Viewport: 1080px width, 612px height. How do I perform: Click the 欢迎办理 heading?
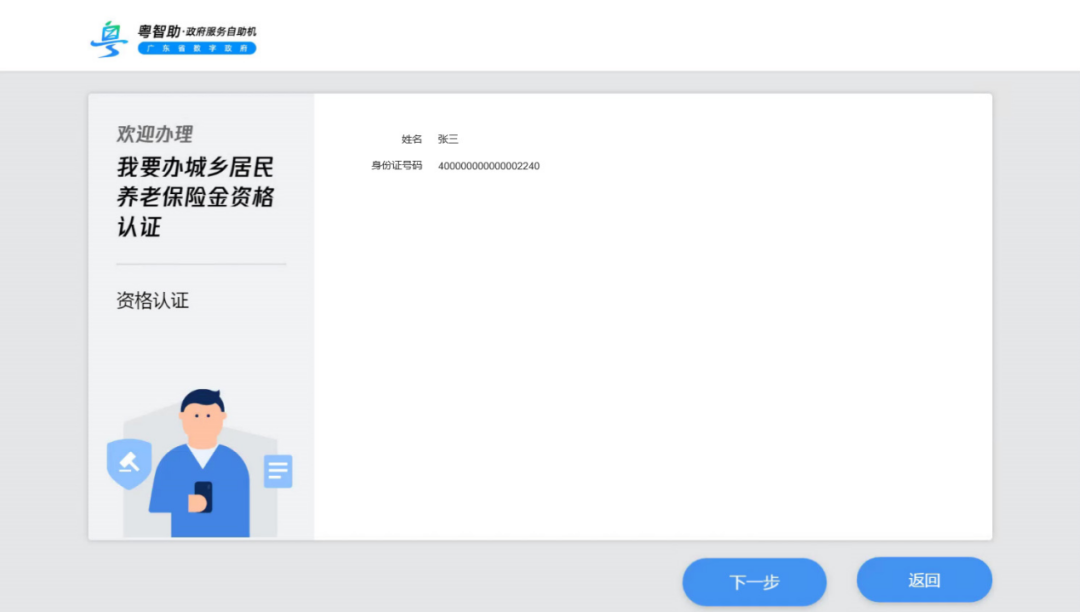point(155,134)
